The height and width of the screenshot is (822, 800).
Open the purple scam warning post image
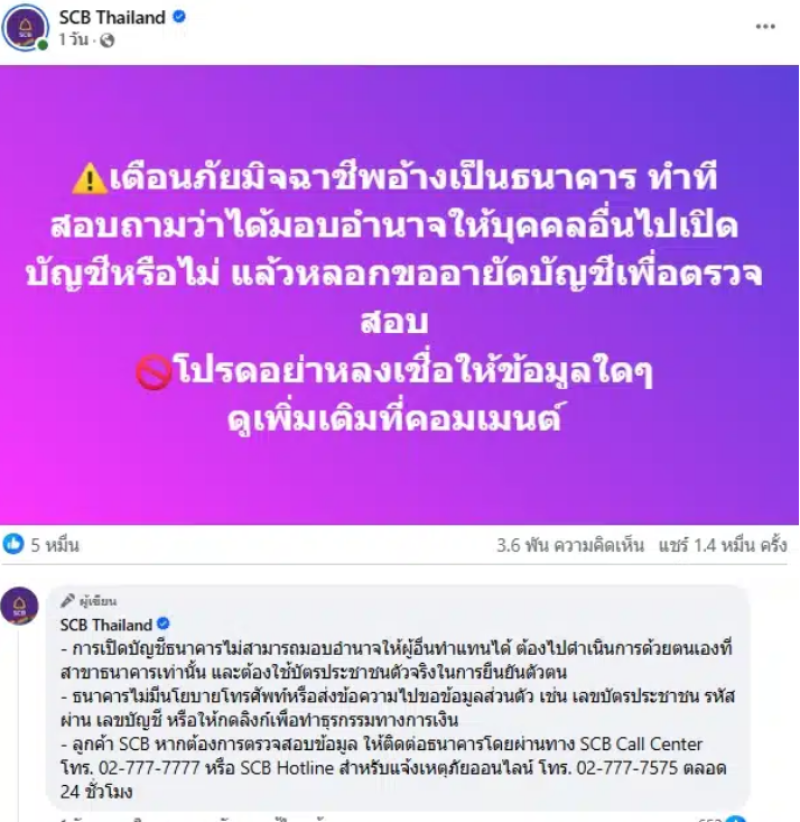399,295
